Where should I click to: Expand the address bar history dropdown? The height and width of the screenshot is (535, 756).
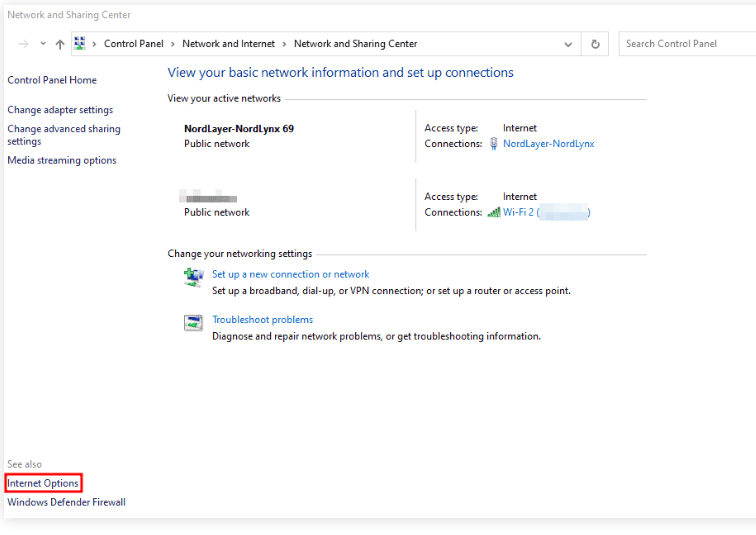point(569,44)
